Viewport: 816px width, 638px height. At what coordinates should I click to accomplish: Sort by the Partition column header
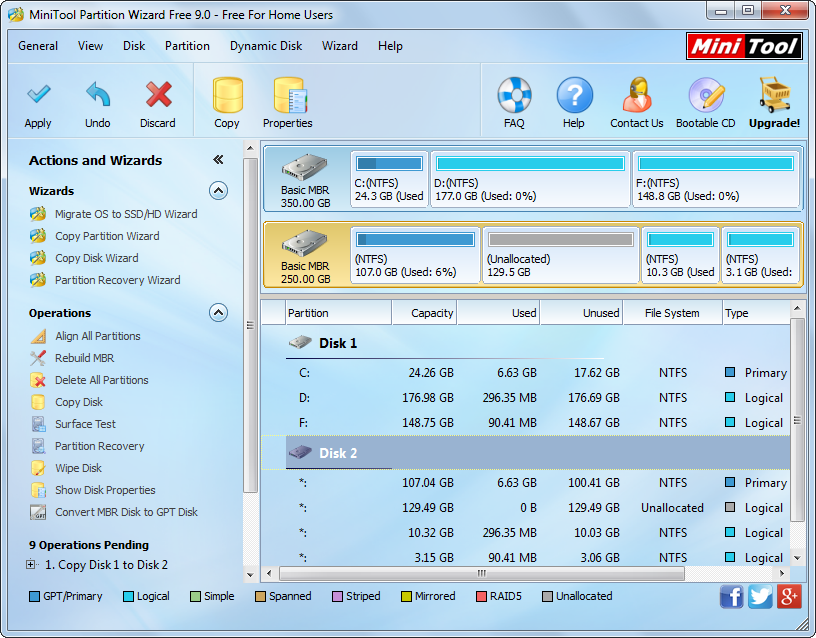pos(339,313)
